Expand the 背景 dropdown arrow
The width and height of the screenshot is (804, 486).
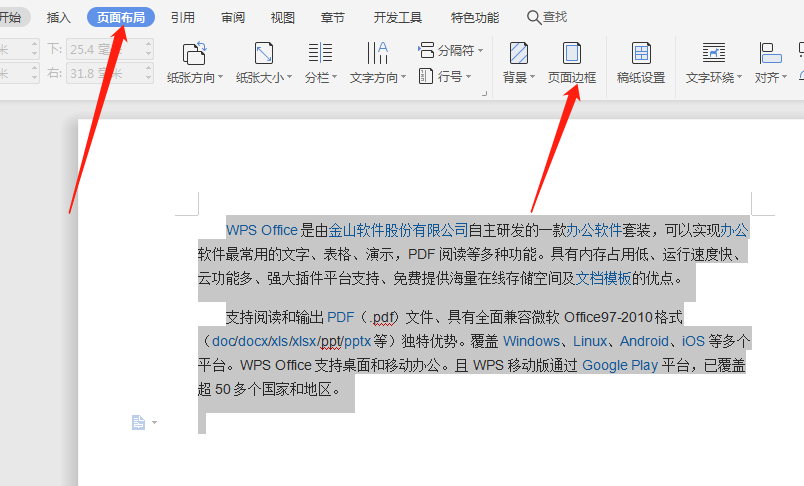point(532,77)
